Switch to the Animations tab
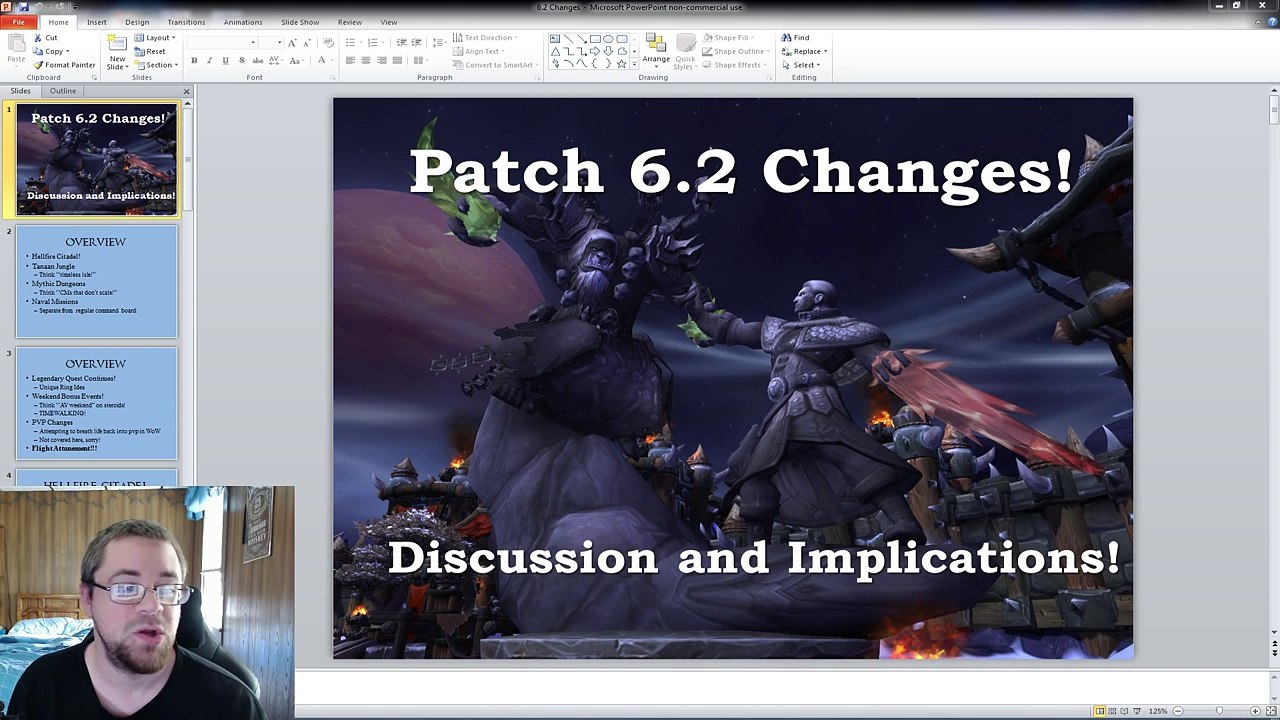The width and height of the screenshot is (1280, 720). [243, 22]
